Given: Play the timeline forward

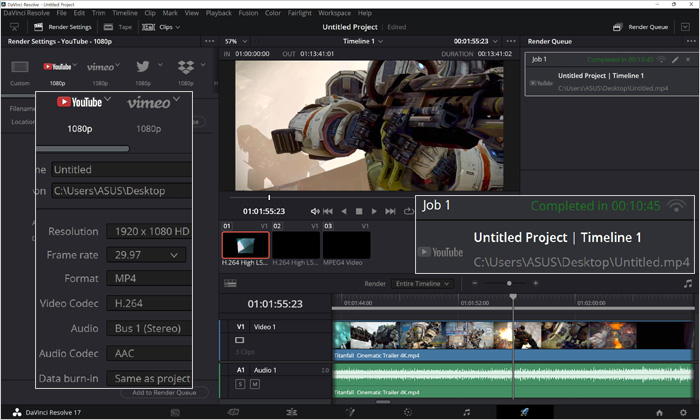Looking at the screenshot, I should point(374,211).
